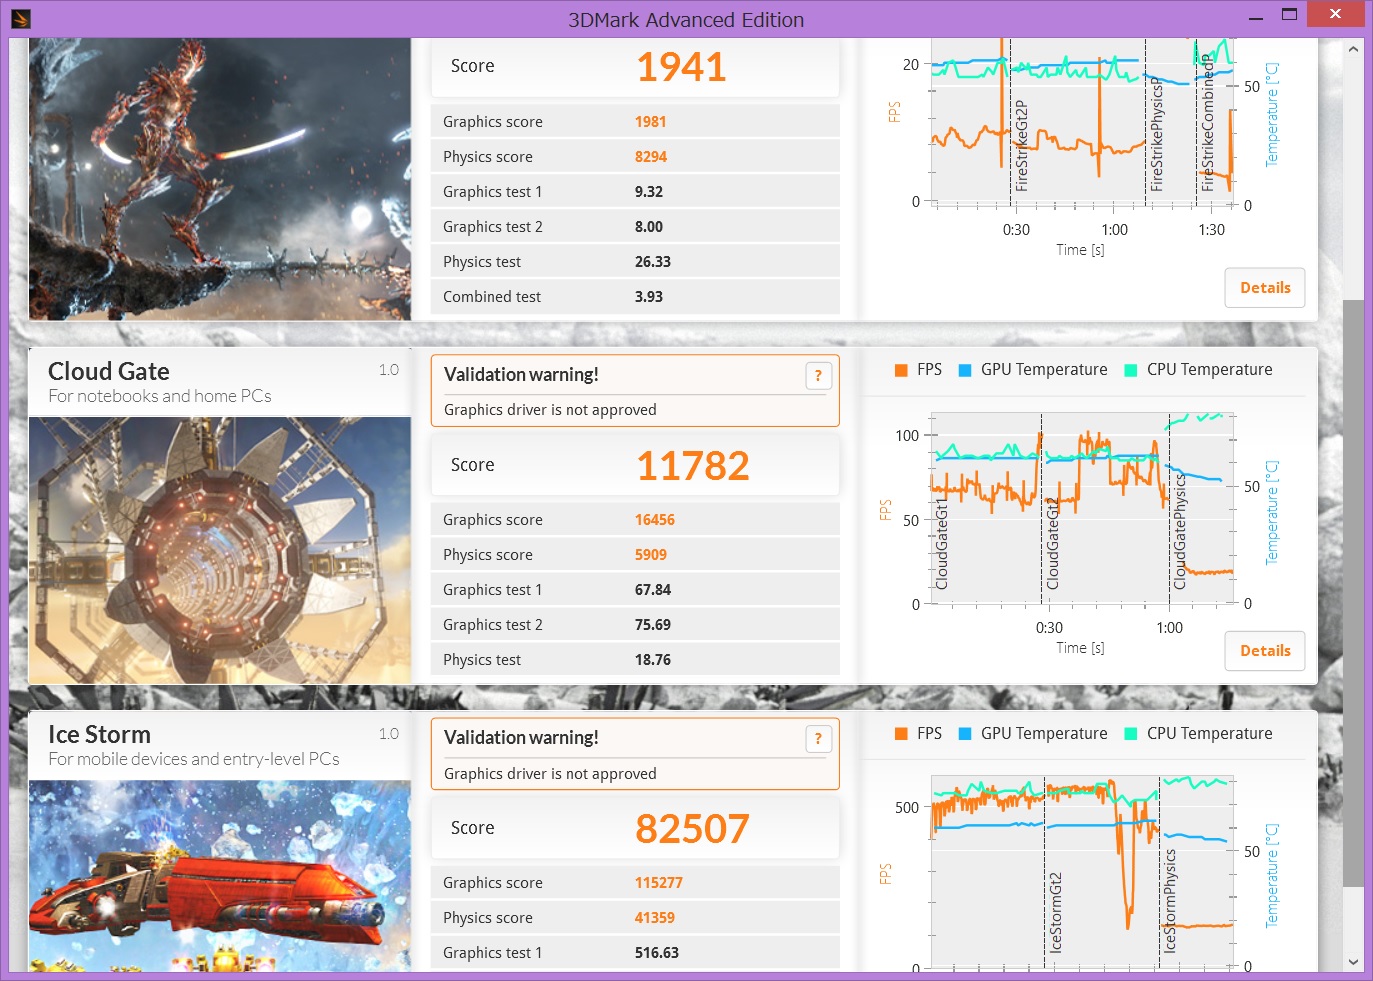Select the Physics test value 18.76
This screenshot has width=1373, height=981.
[653, 660]
